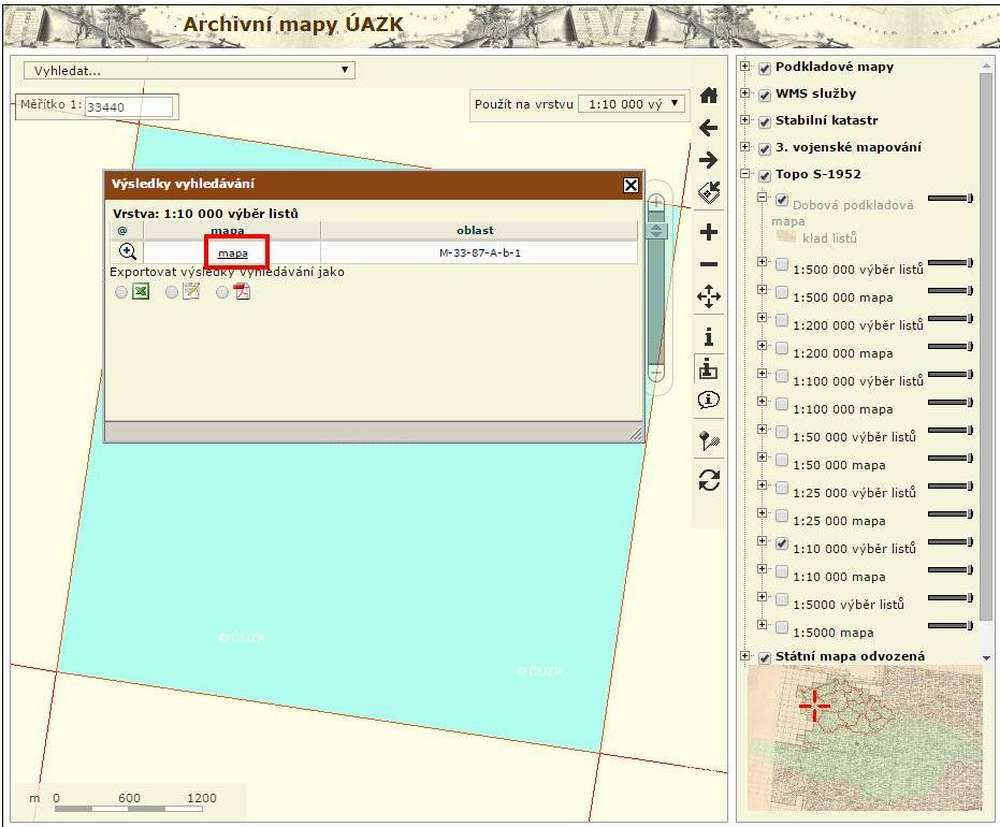The height and width of the screenshot is (827, 1000).
Task: Close the Výsledky vyhledávání results window
Action: 631,185
